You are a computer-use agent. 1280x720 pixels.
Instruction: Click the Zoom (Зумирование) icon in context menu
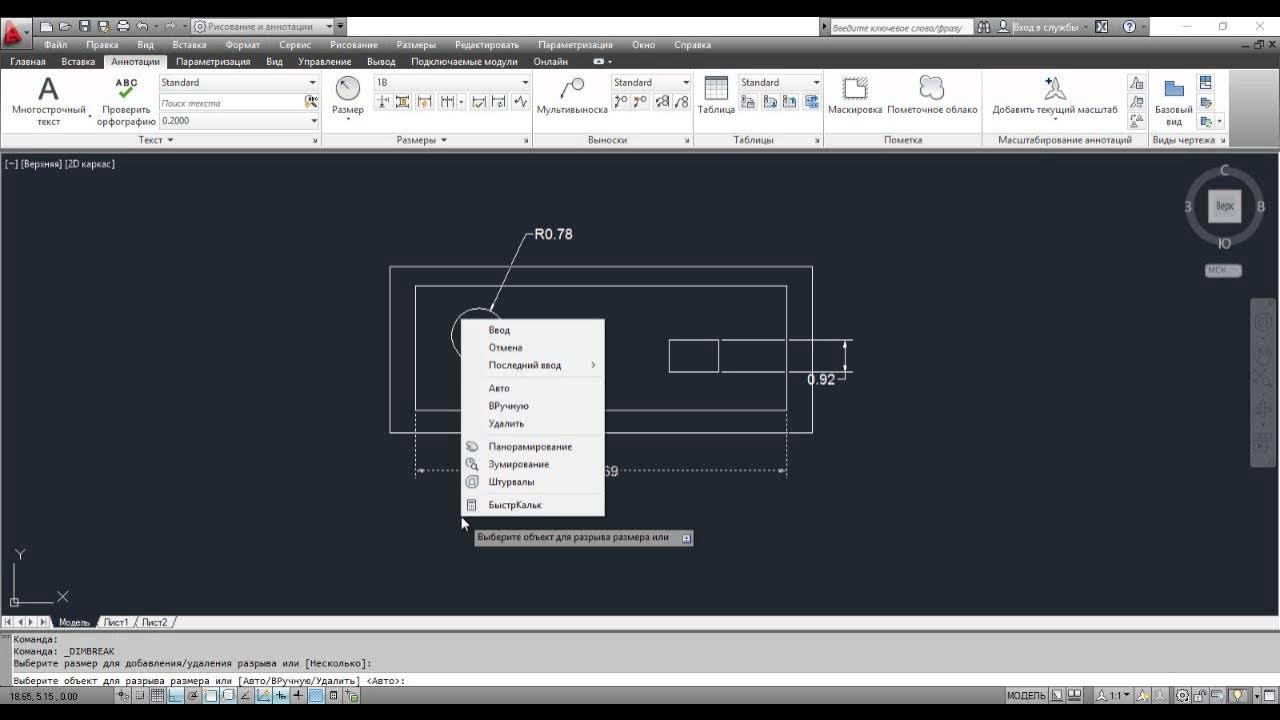[472, 464]
